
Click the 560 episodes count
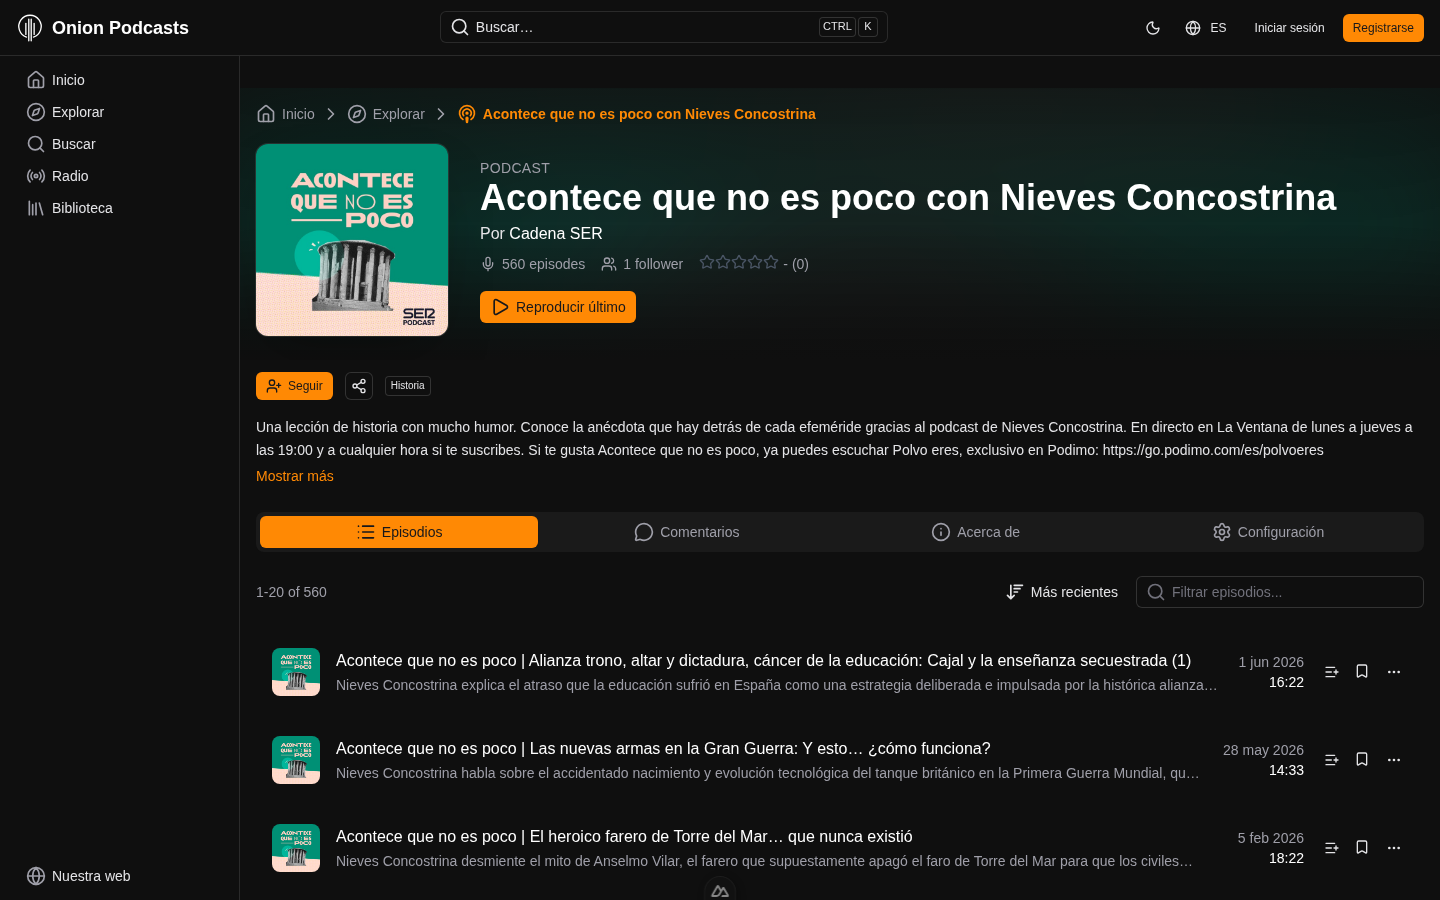coord(533,264)
